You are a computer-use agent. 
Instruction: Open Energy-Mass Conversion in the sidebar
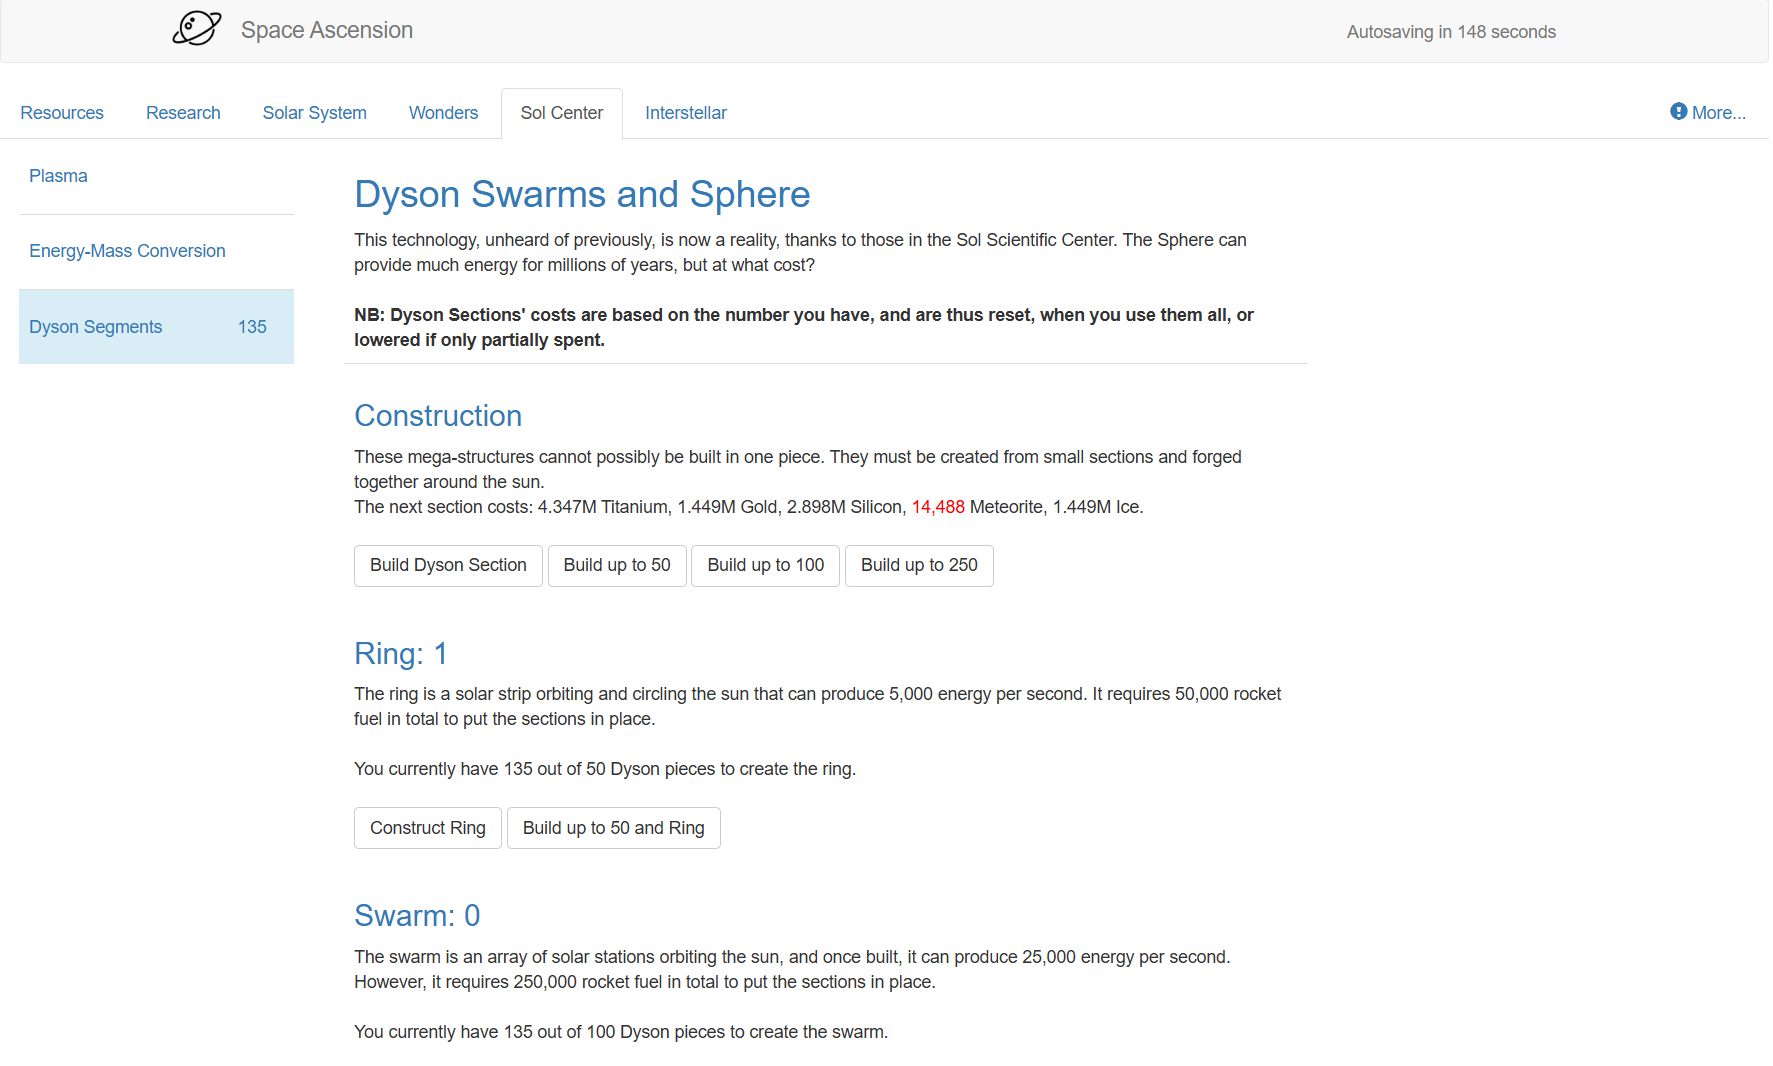tap(127, 251)
